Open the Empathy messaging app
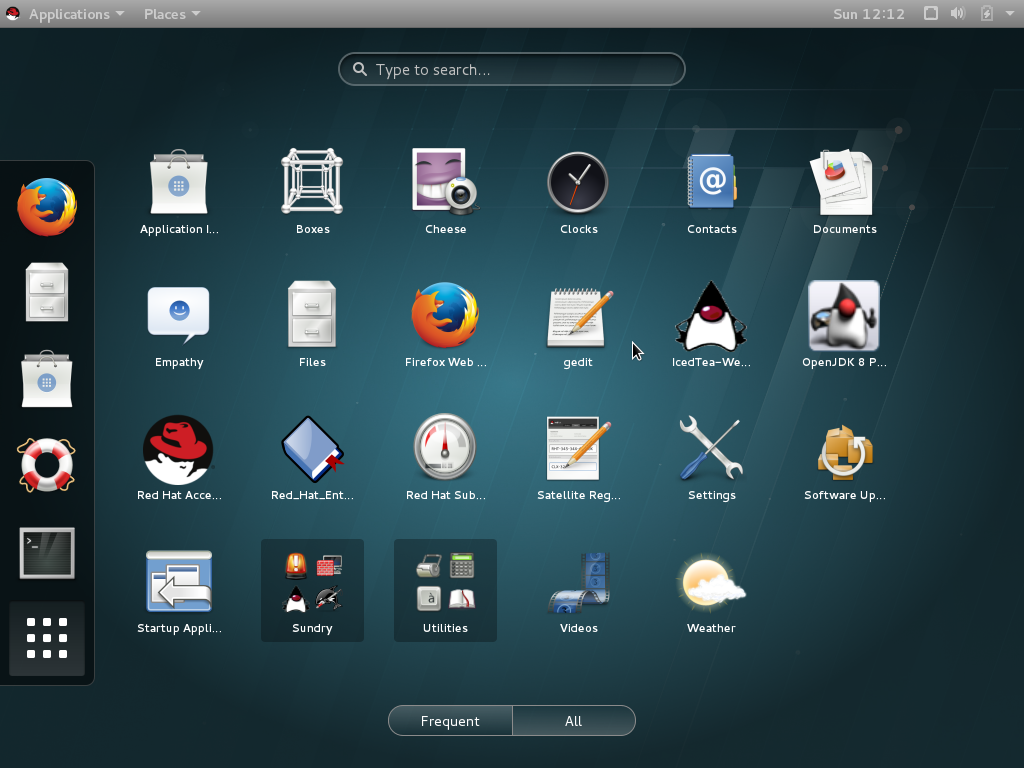 [x=178, y=315]
